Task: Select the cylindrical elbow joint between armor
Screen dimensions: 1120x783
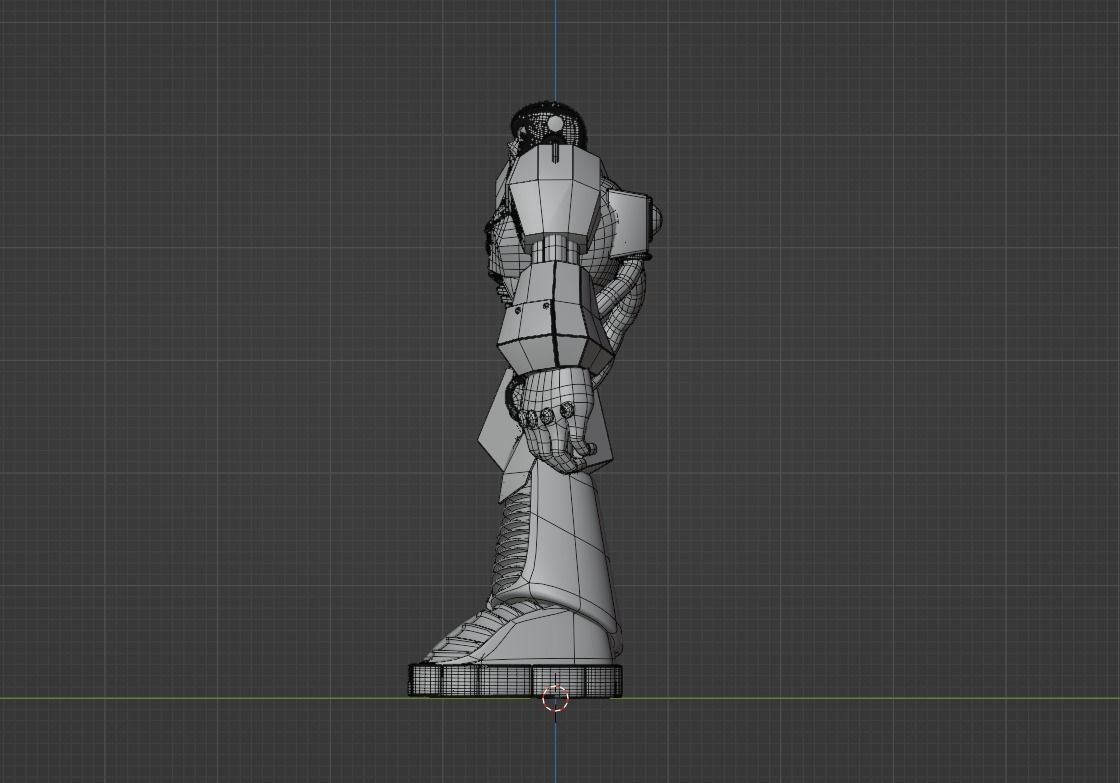Action: coord(558,249)
